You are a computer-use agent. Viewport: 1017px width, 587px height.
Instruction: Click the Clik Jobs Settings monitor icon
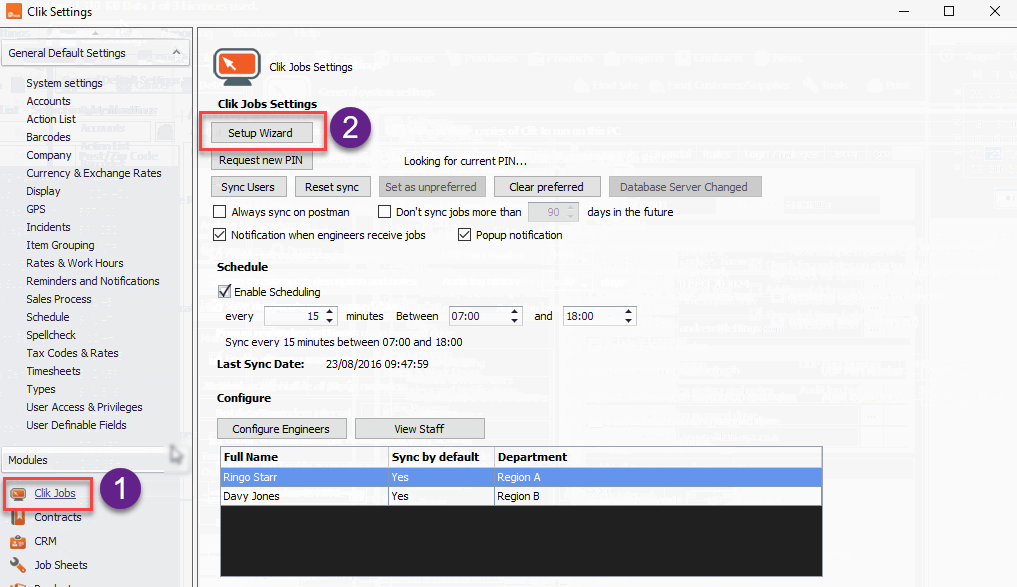(x=237, y=66)
